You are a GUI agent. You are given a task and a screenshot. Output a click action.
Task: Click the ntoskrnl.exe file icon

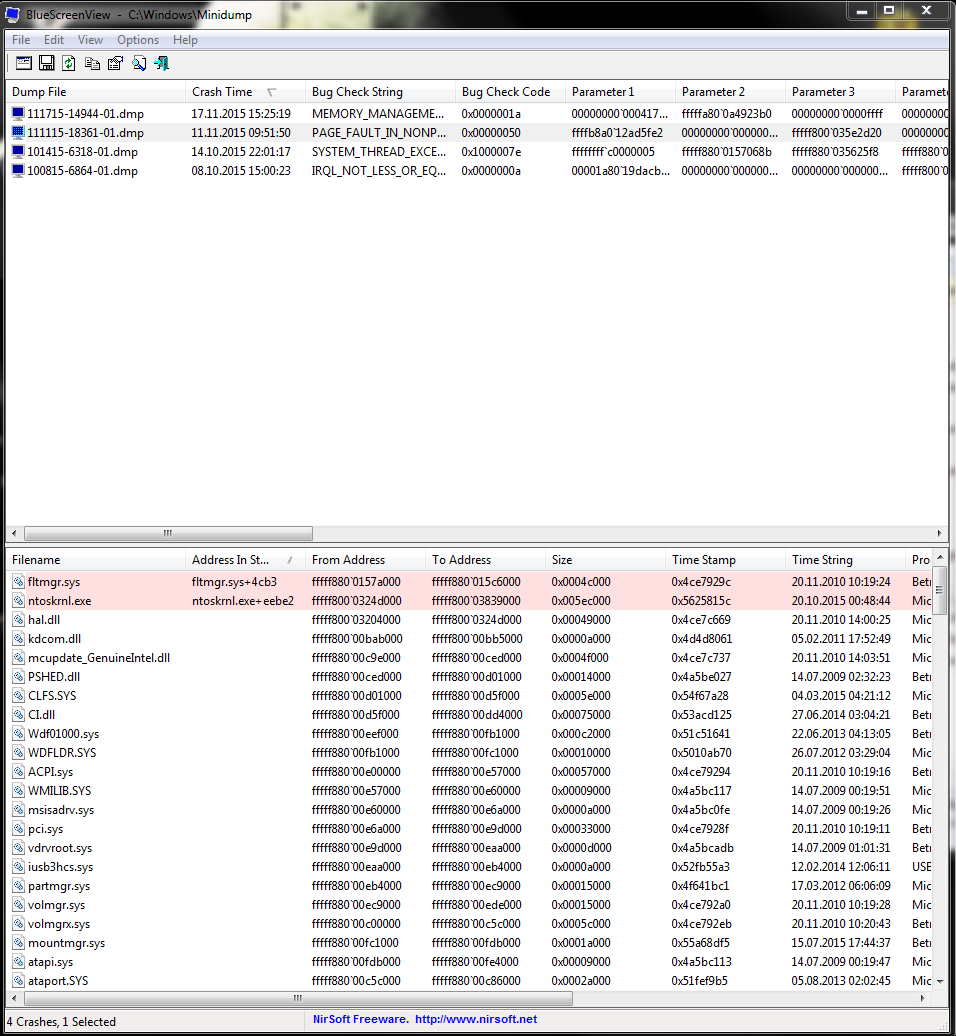[x=18, y=601]
